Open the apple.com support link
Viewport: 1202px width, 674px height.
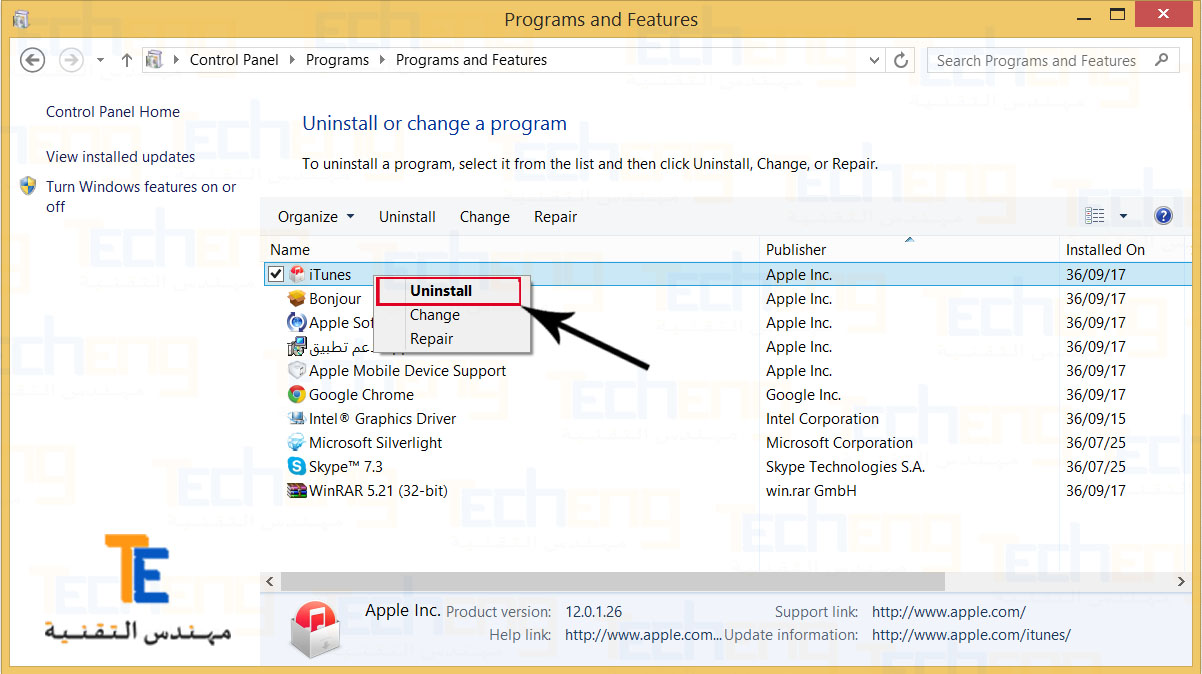pyautogui.click(x=949, y=612)
